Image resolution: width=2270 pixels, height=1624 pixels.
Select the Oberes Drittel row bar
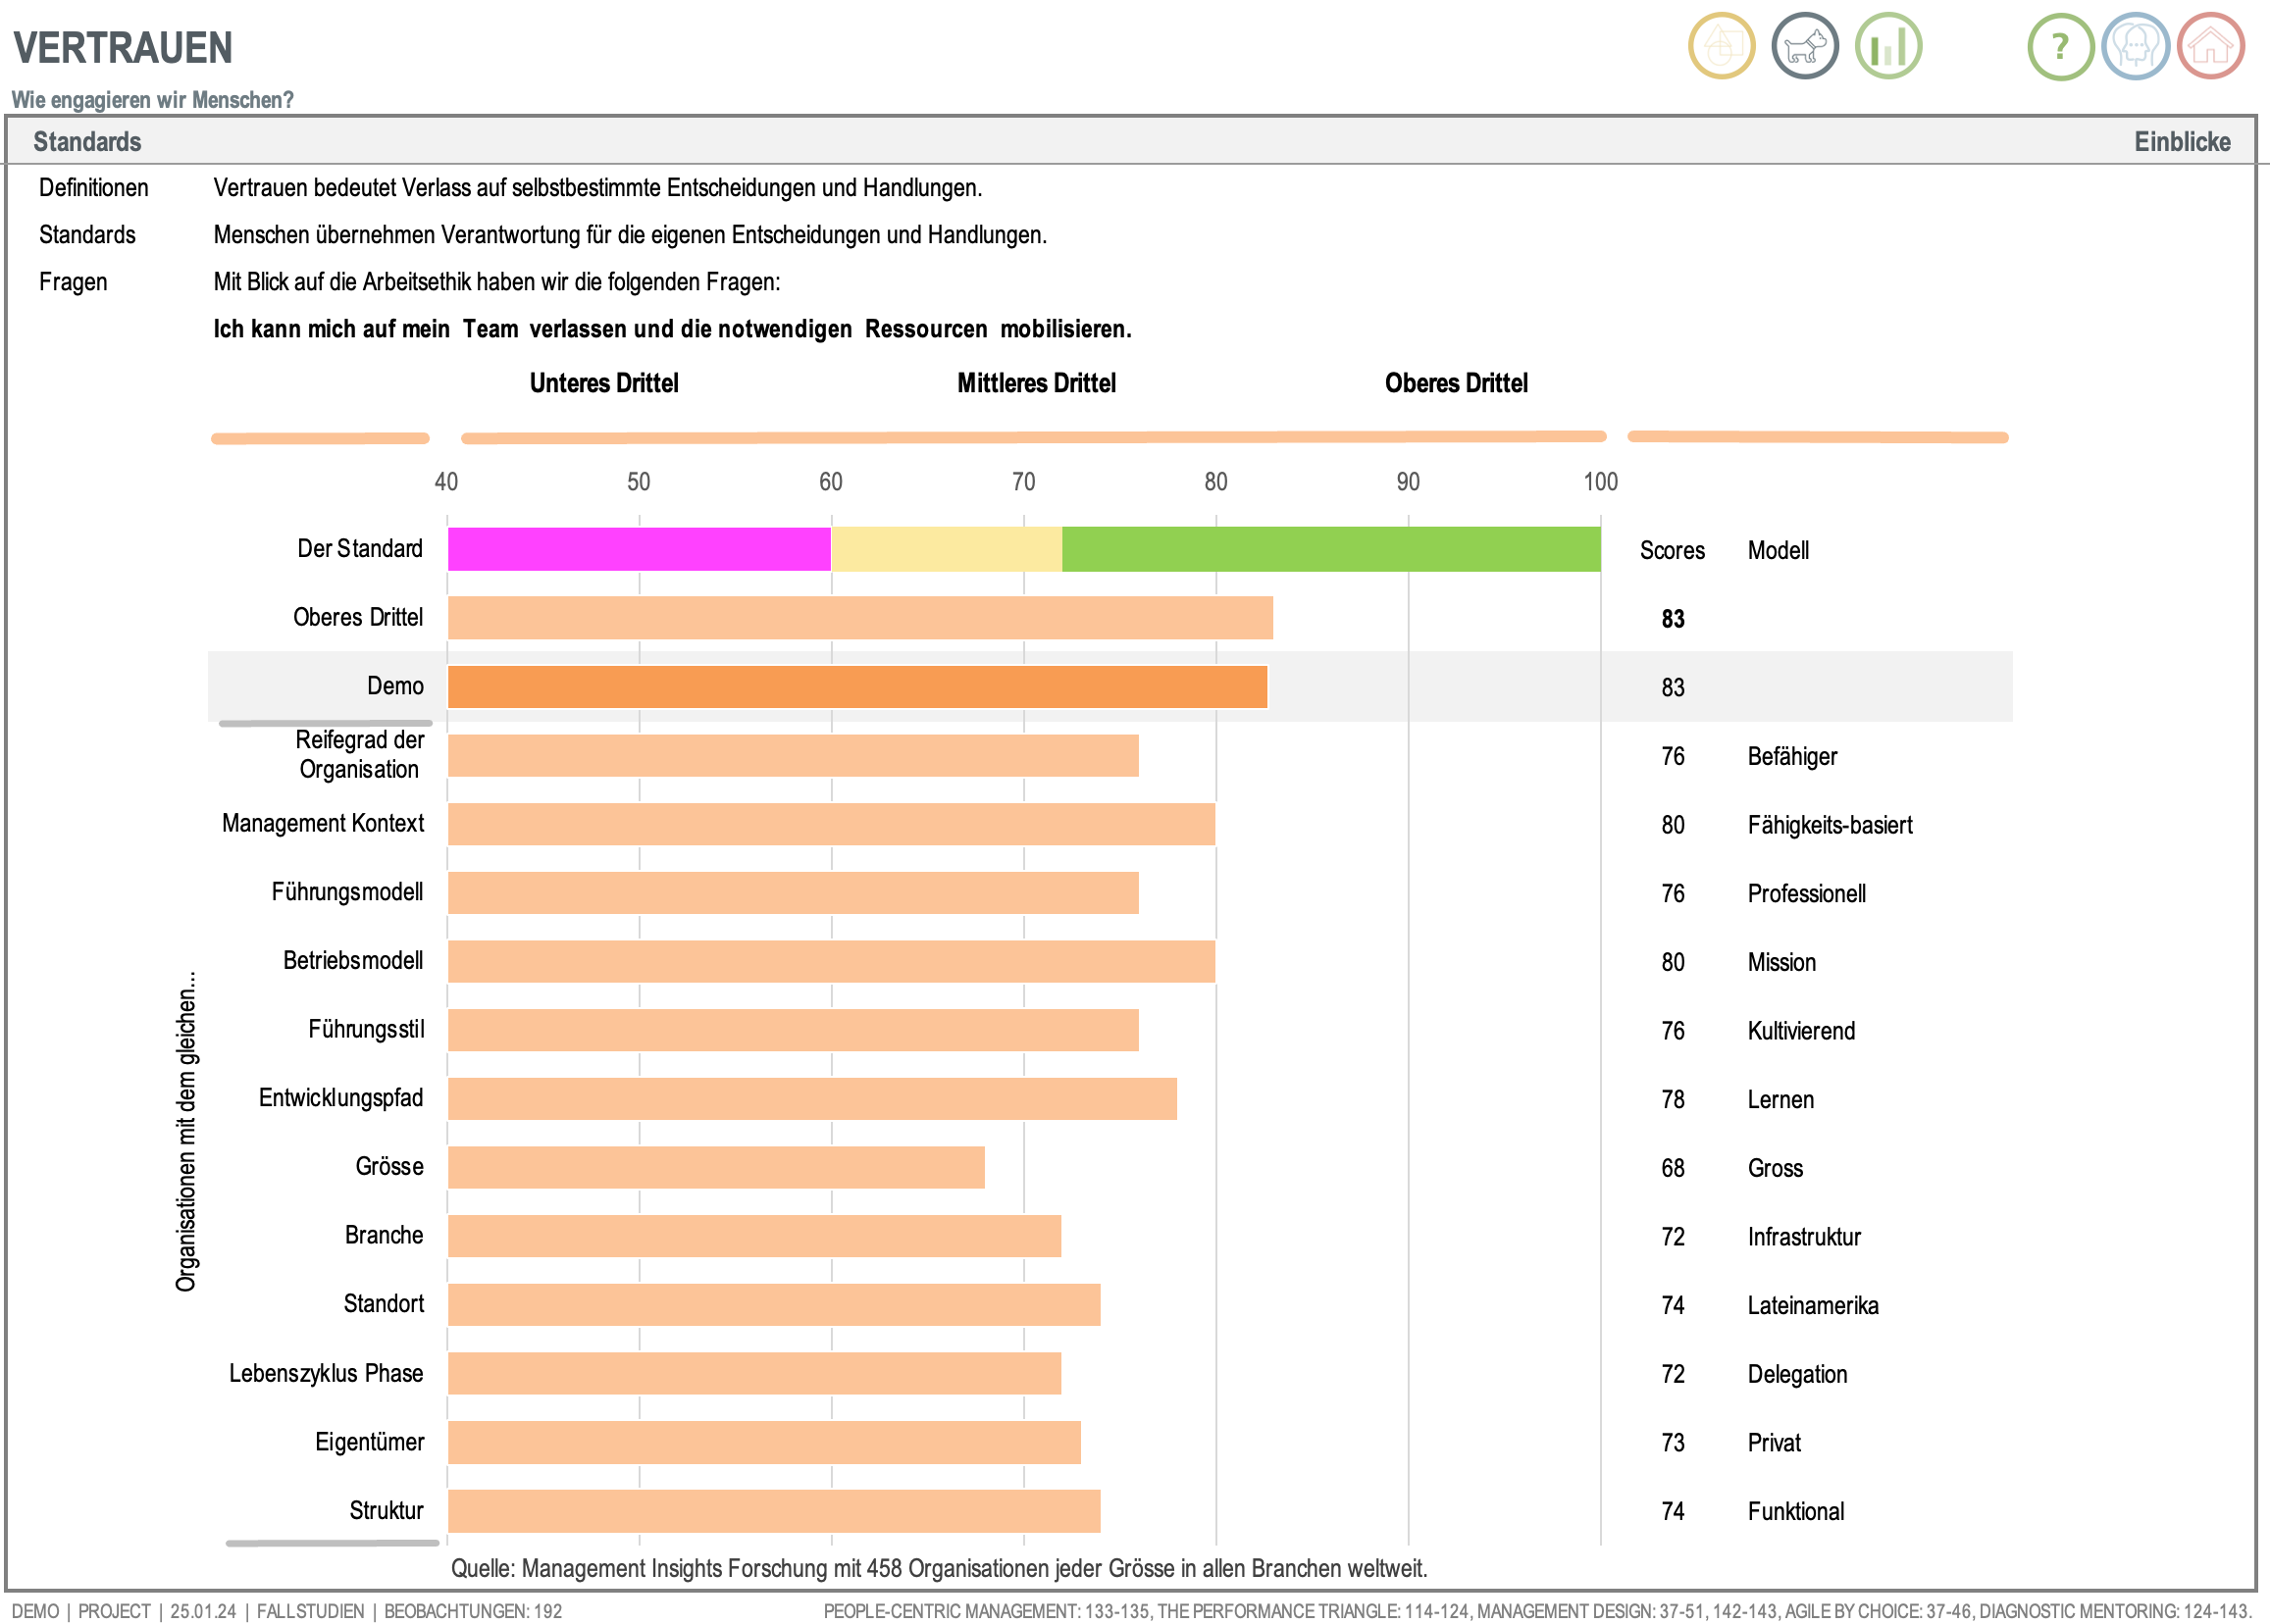tap(860, 618)
